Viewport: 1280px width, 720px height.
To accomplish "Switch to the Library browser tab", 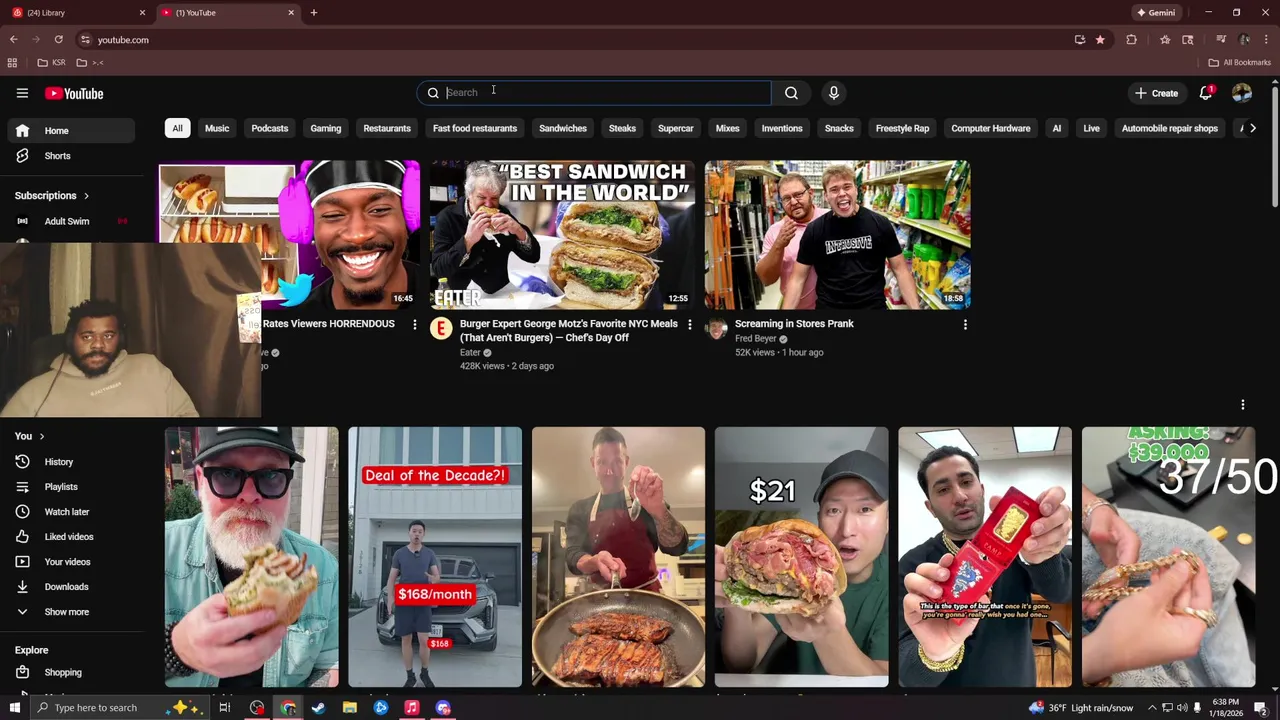I will coord(77,13).
